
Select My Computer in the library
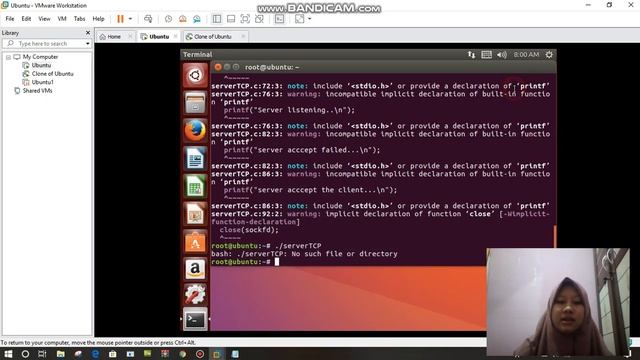click(40, 57)
